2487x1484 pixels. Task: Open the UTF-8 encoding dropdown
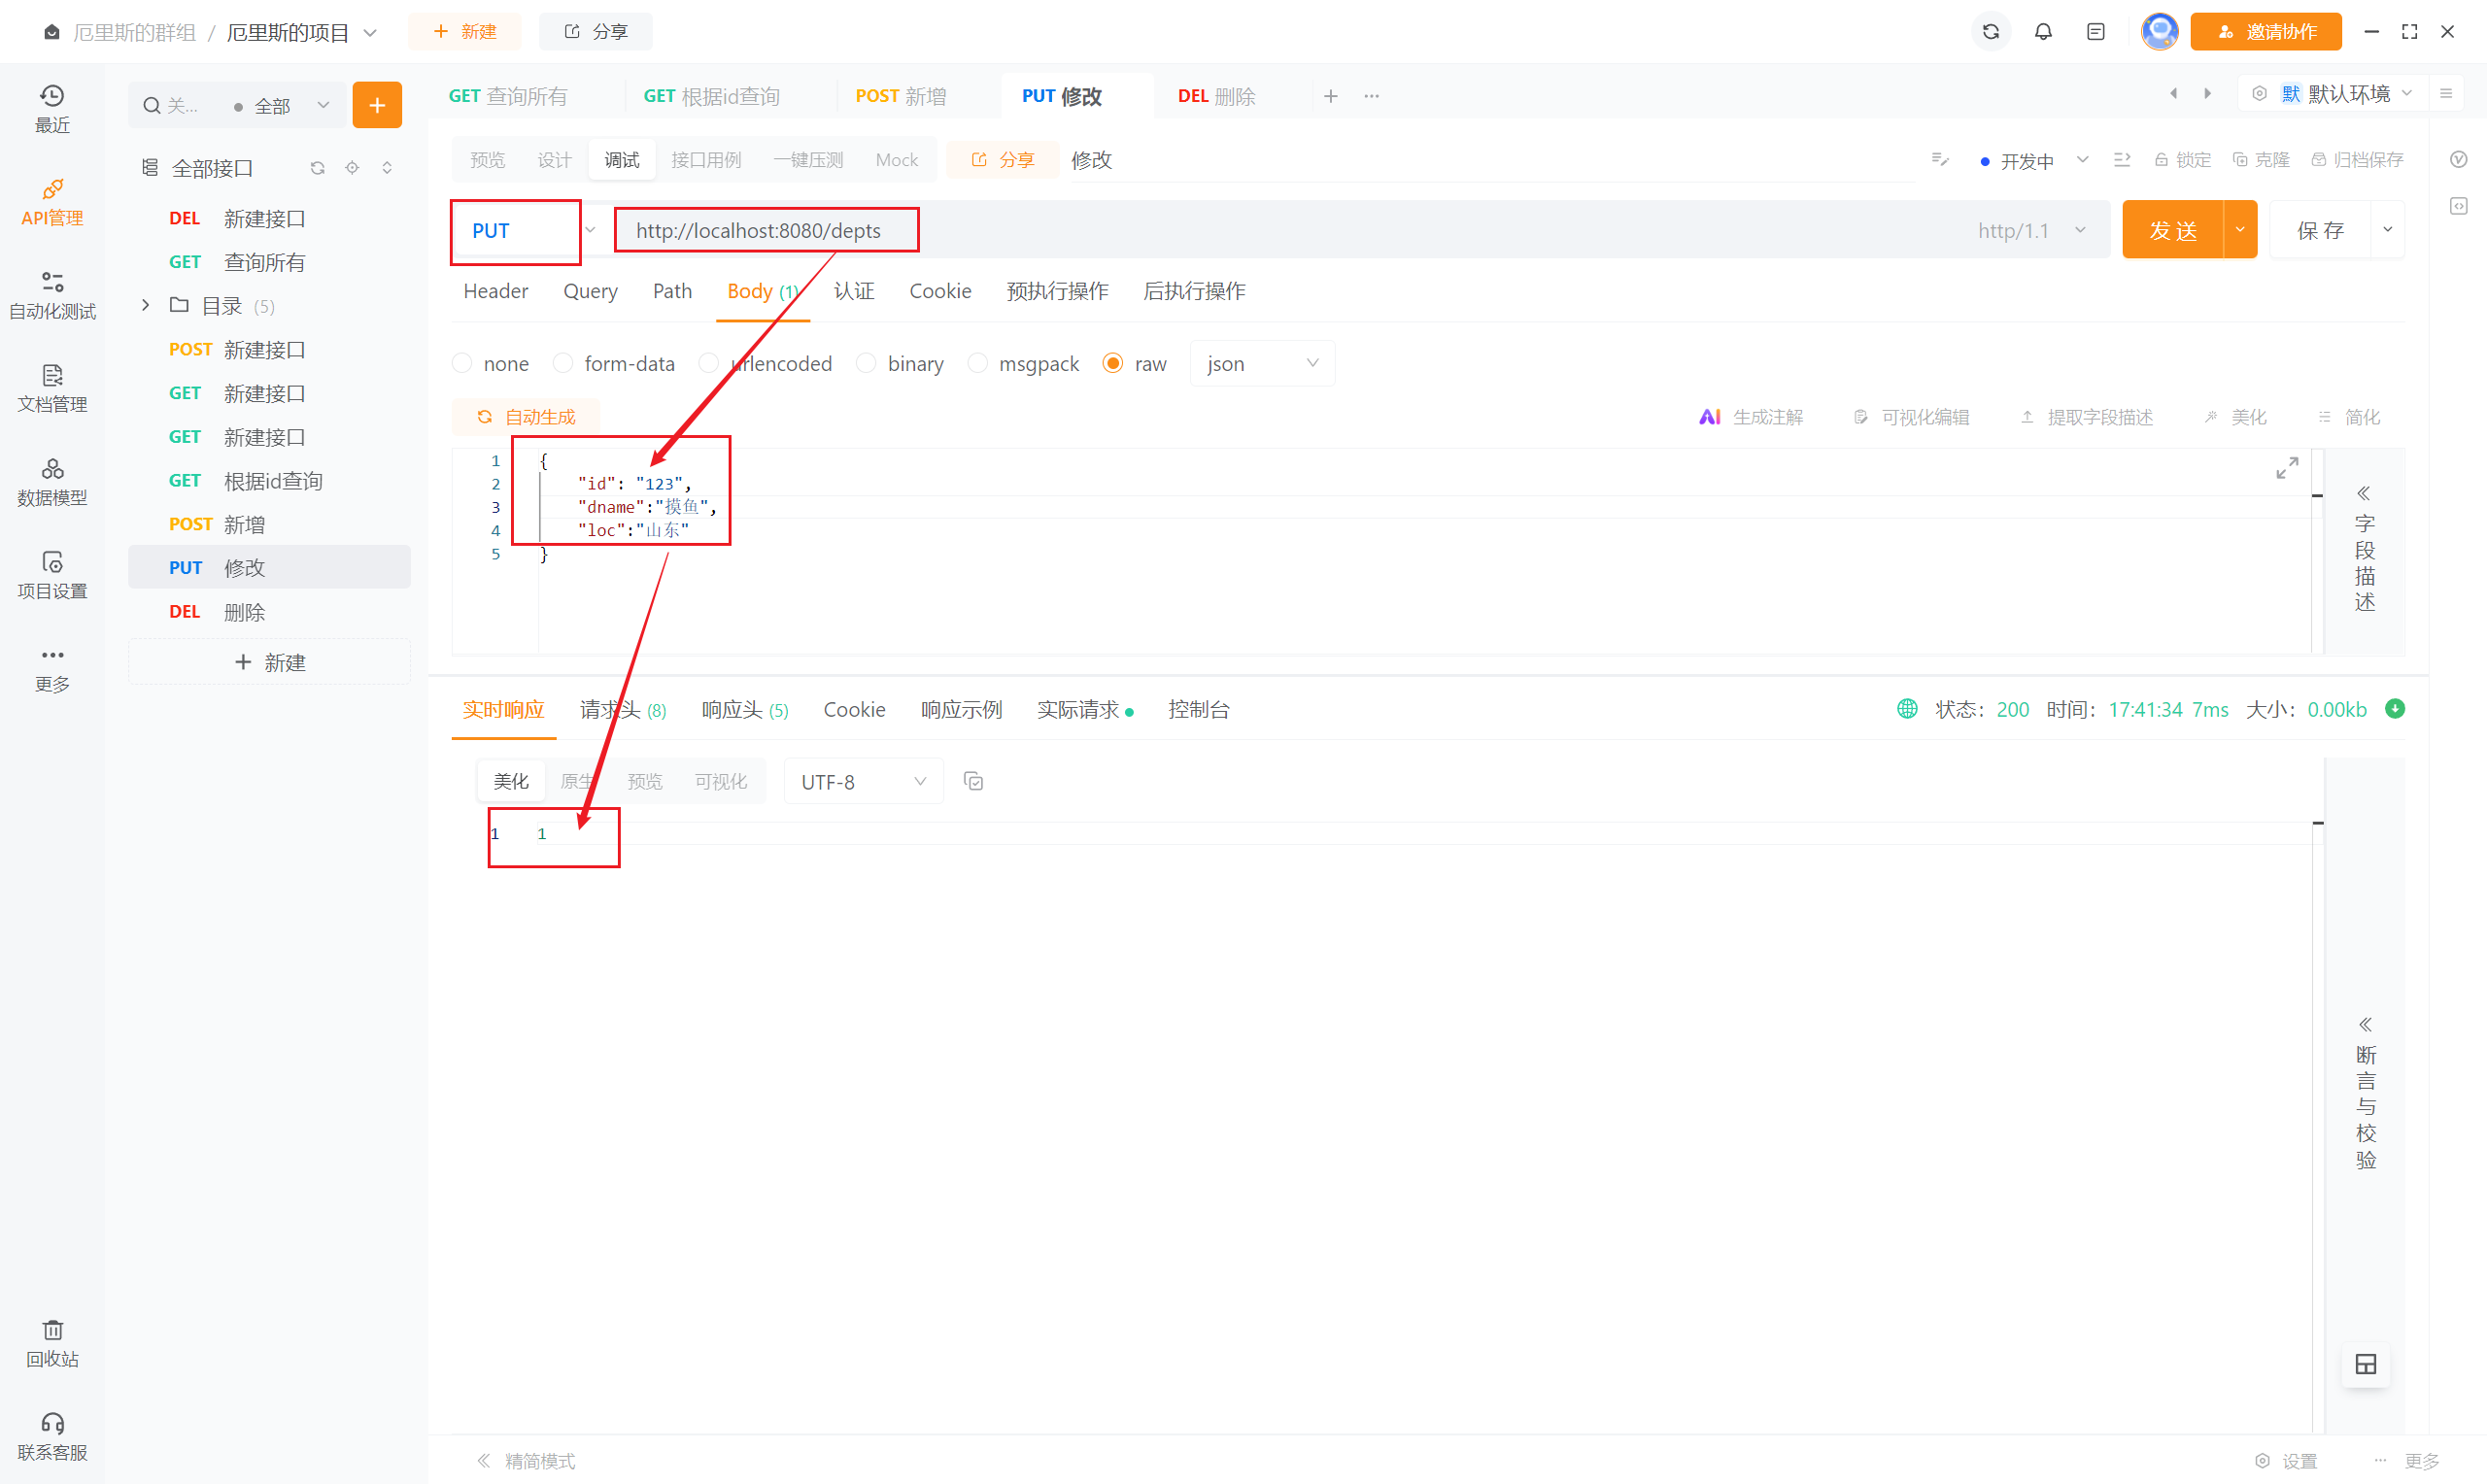click(862, 782)
